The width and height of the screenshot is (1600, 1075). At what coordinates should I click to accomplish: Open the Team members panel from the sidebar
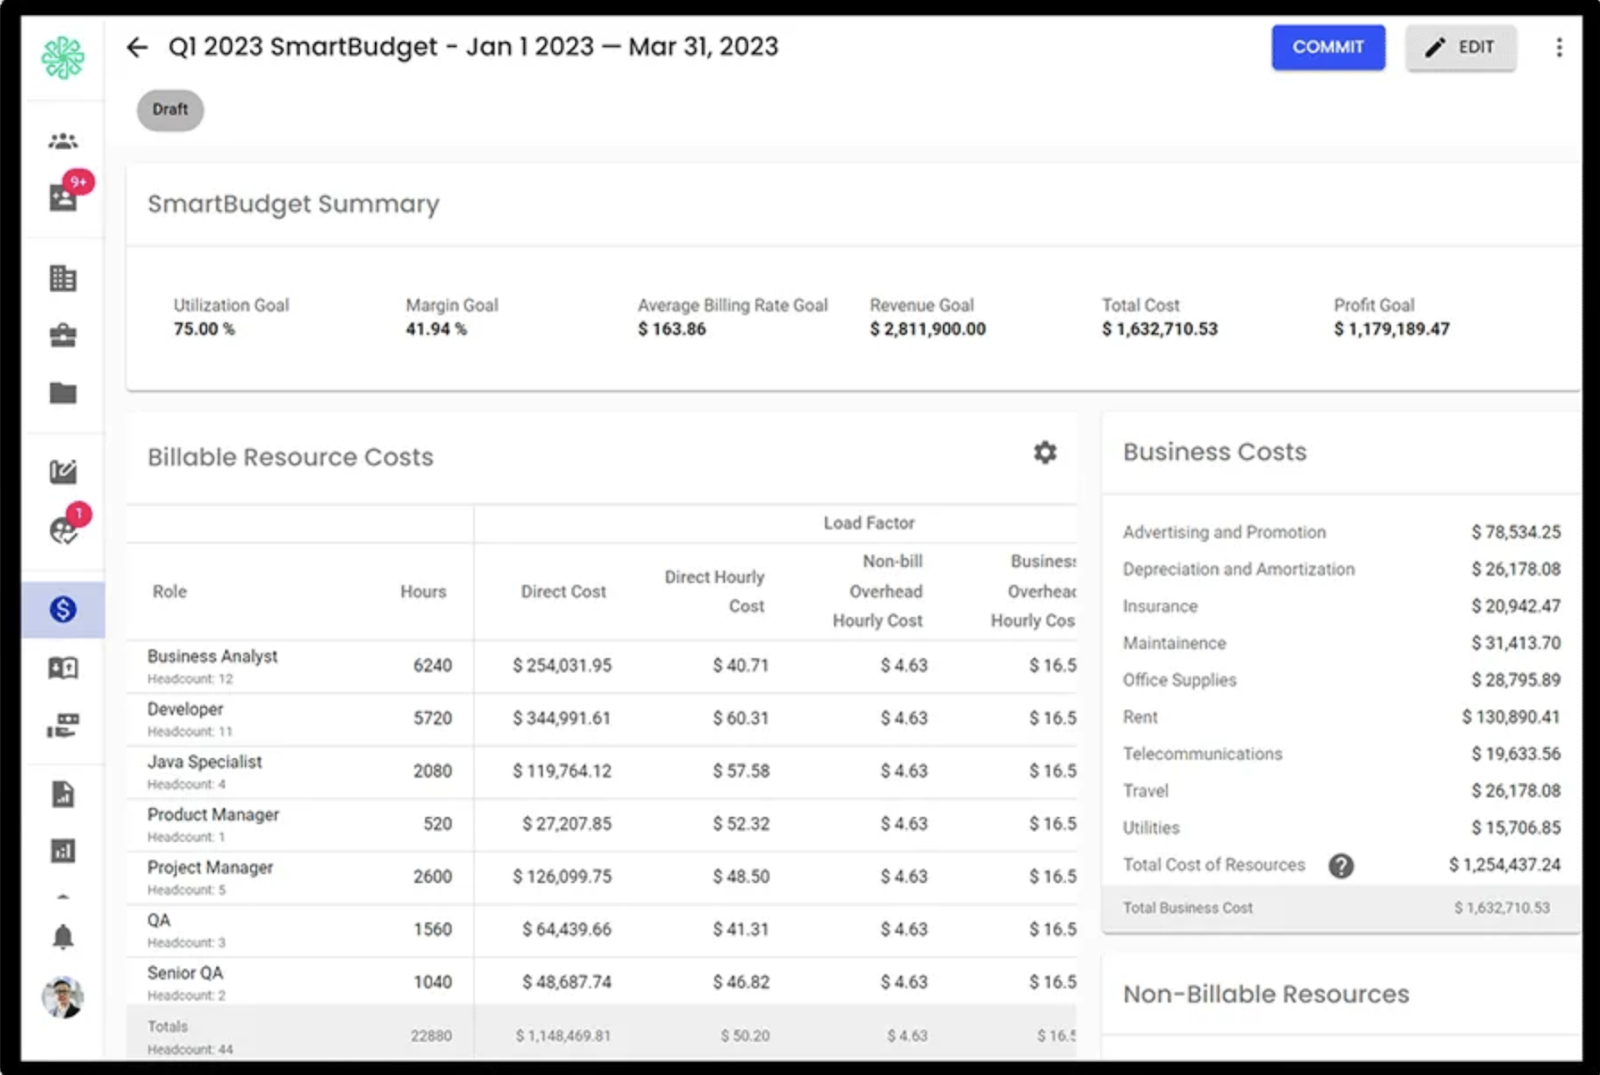coord(63,139)
